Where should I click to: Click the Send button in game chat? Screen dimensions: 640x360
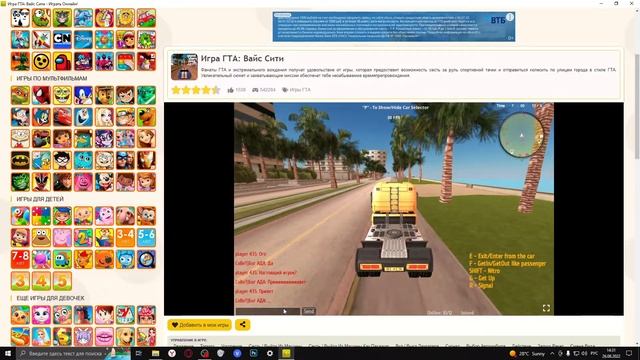point(309,311)
